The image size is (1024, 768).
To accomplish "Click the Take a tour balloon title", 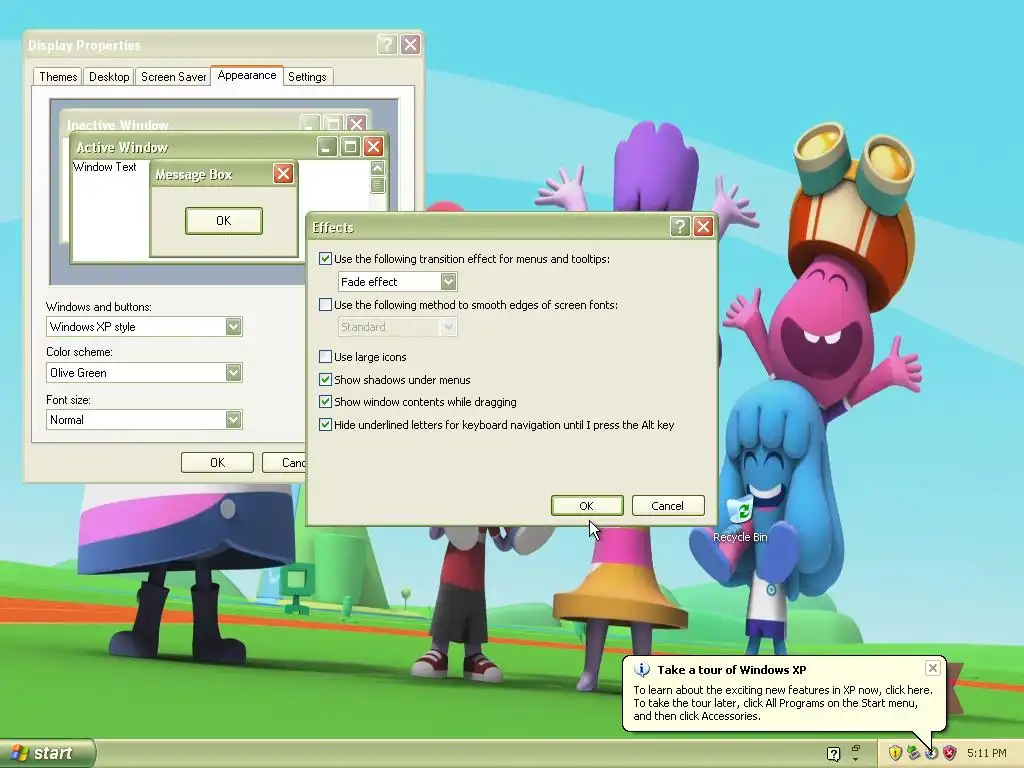I will (731, 669).
